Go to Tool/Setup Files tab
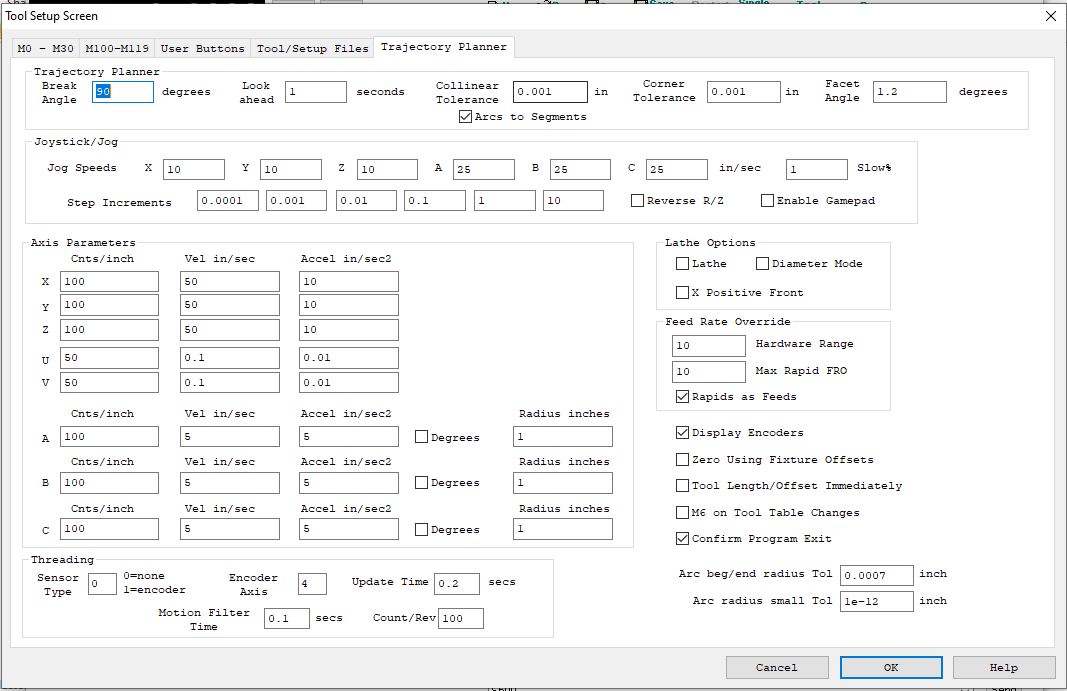The image size is (1067, 691). pos(312,48)
